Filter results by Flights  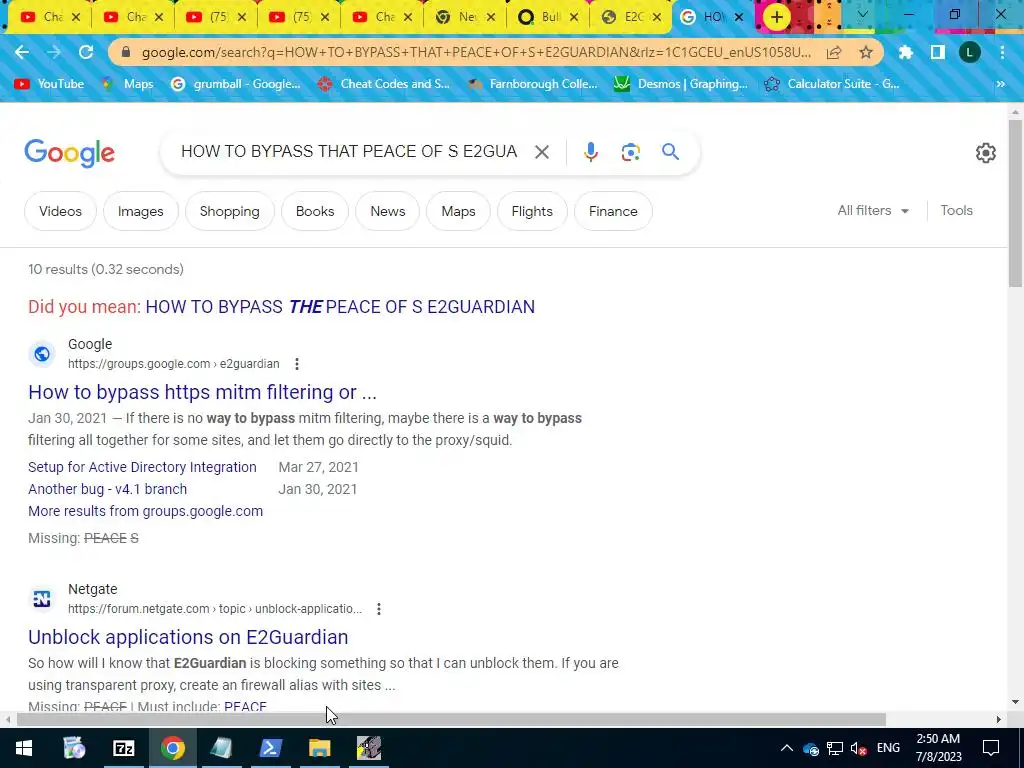532,212
